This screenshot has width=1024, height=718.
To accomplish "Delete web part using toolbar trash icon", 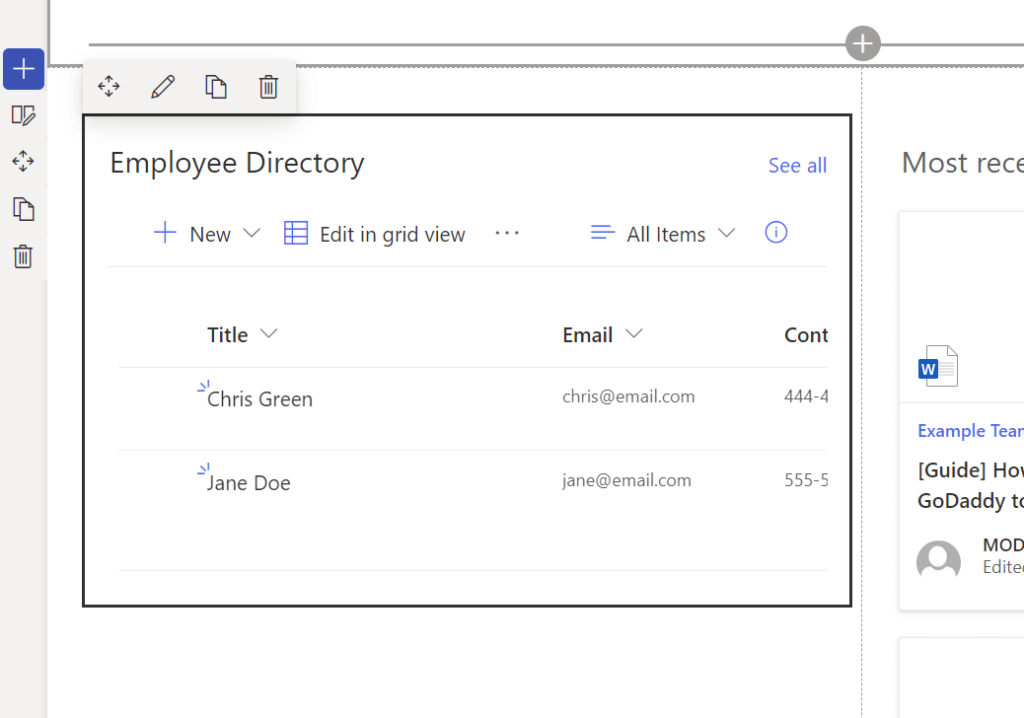I will tap(268, 86).
